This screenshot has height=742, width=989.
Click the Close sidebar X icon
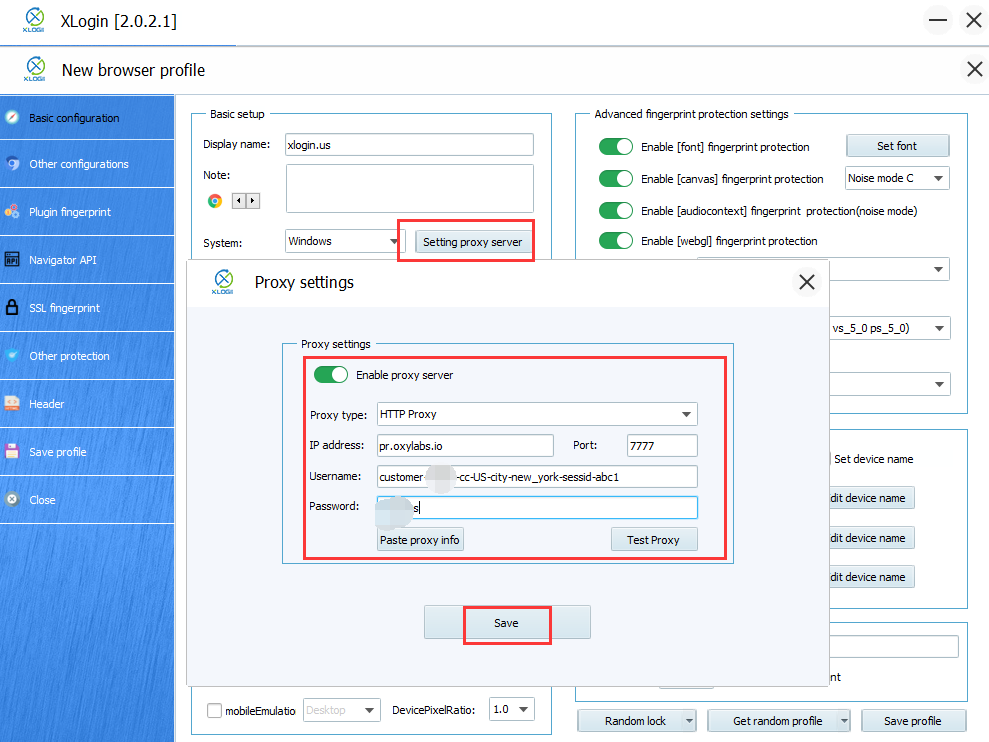[12, 499]
